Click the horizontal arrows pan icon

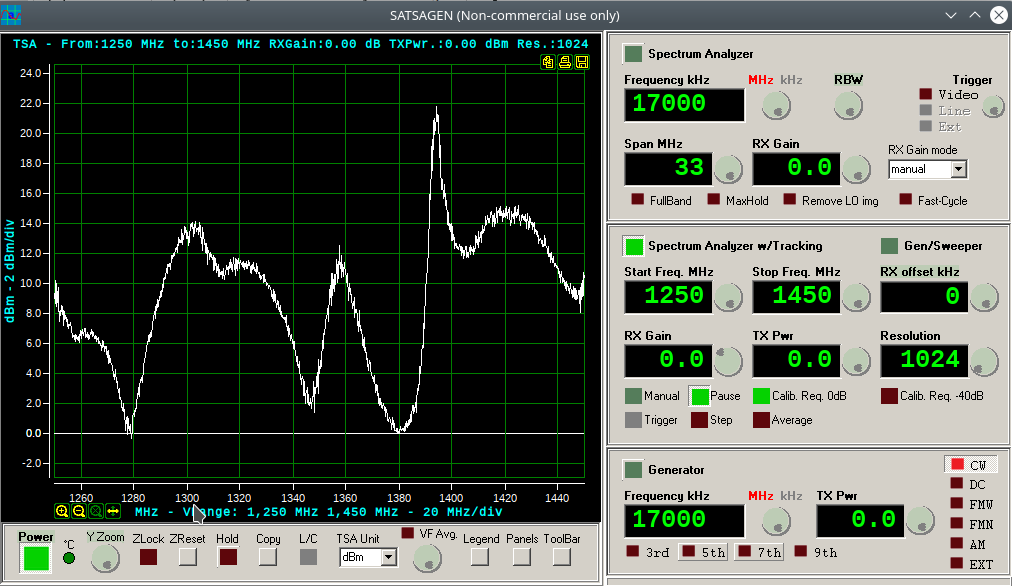pos(113,511)
